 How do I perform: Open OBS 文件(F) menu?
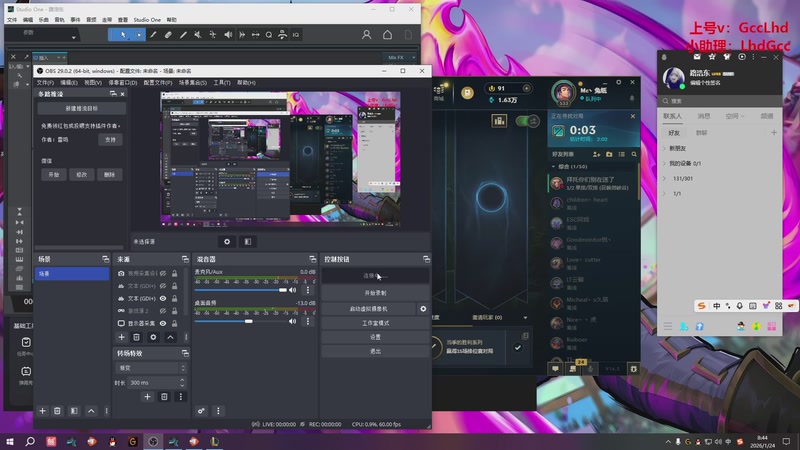45,83
